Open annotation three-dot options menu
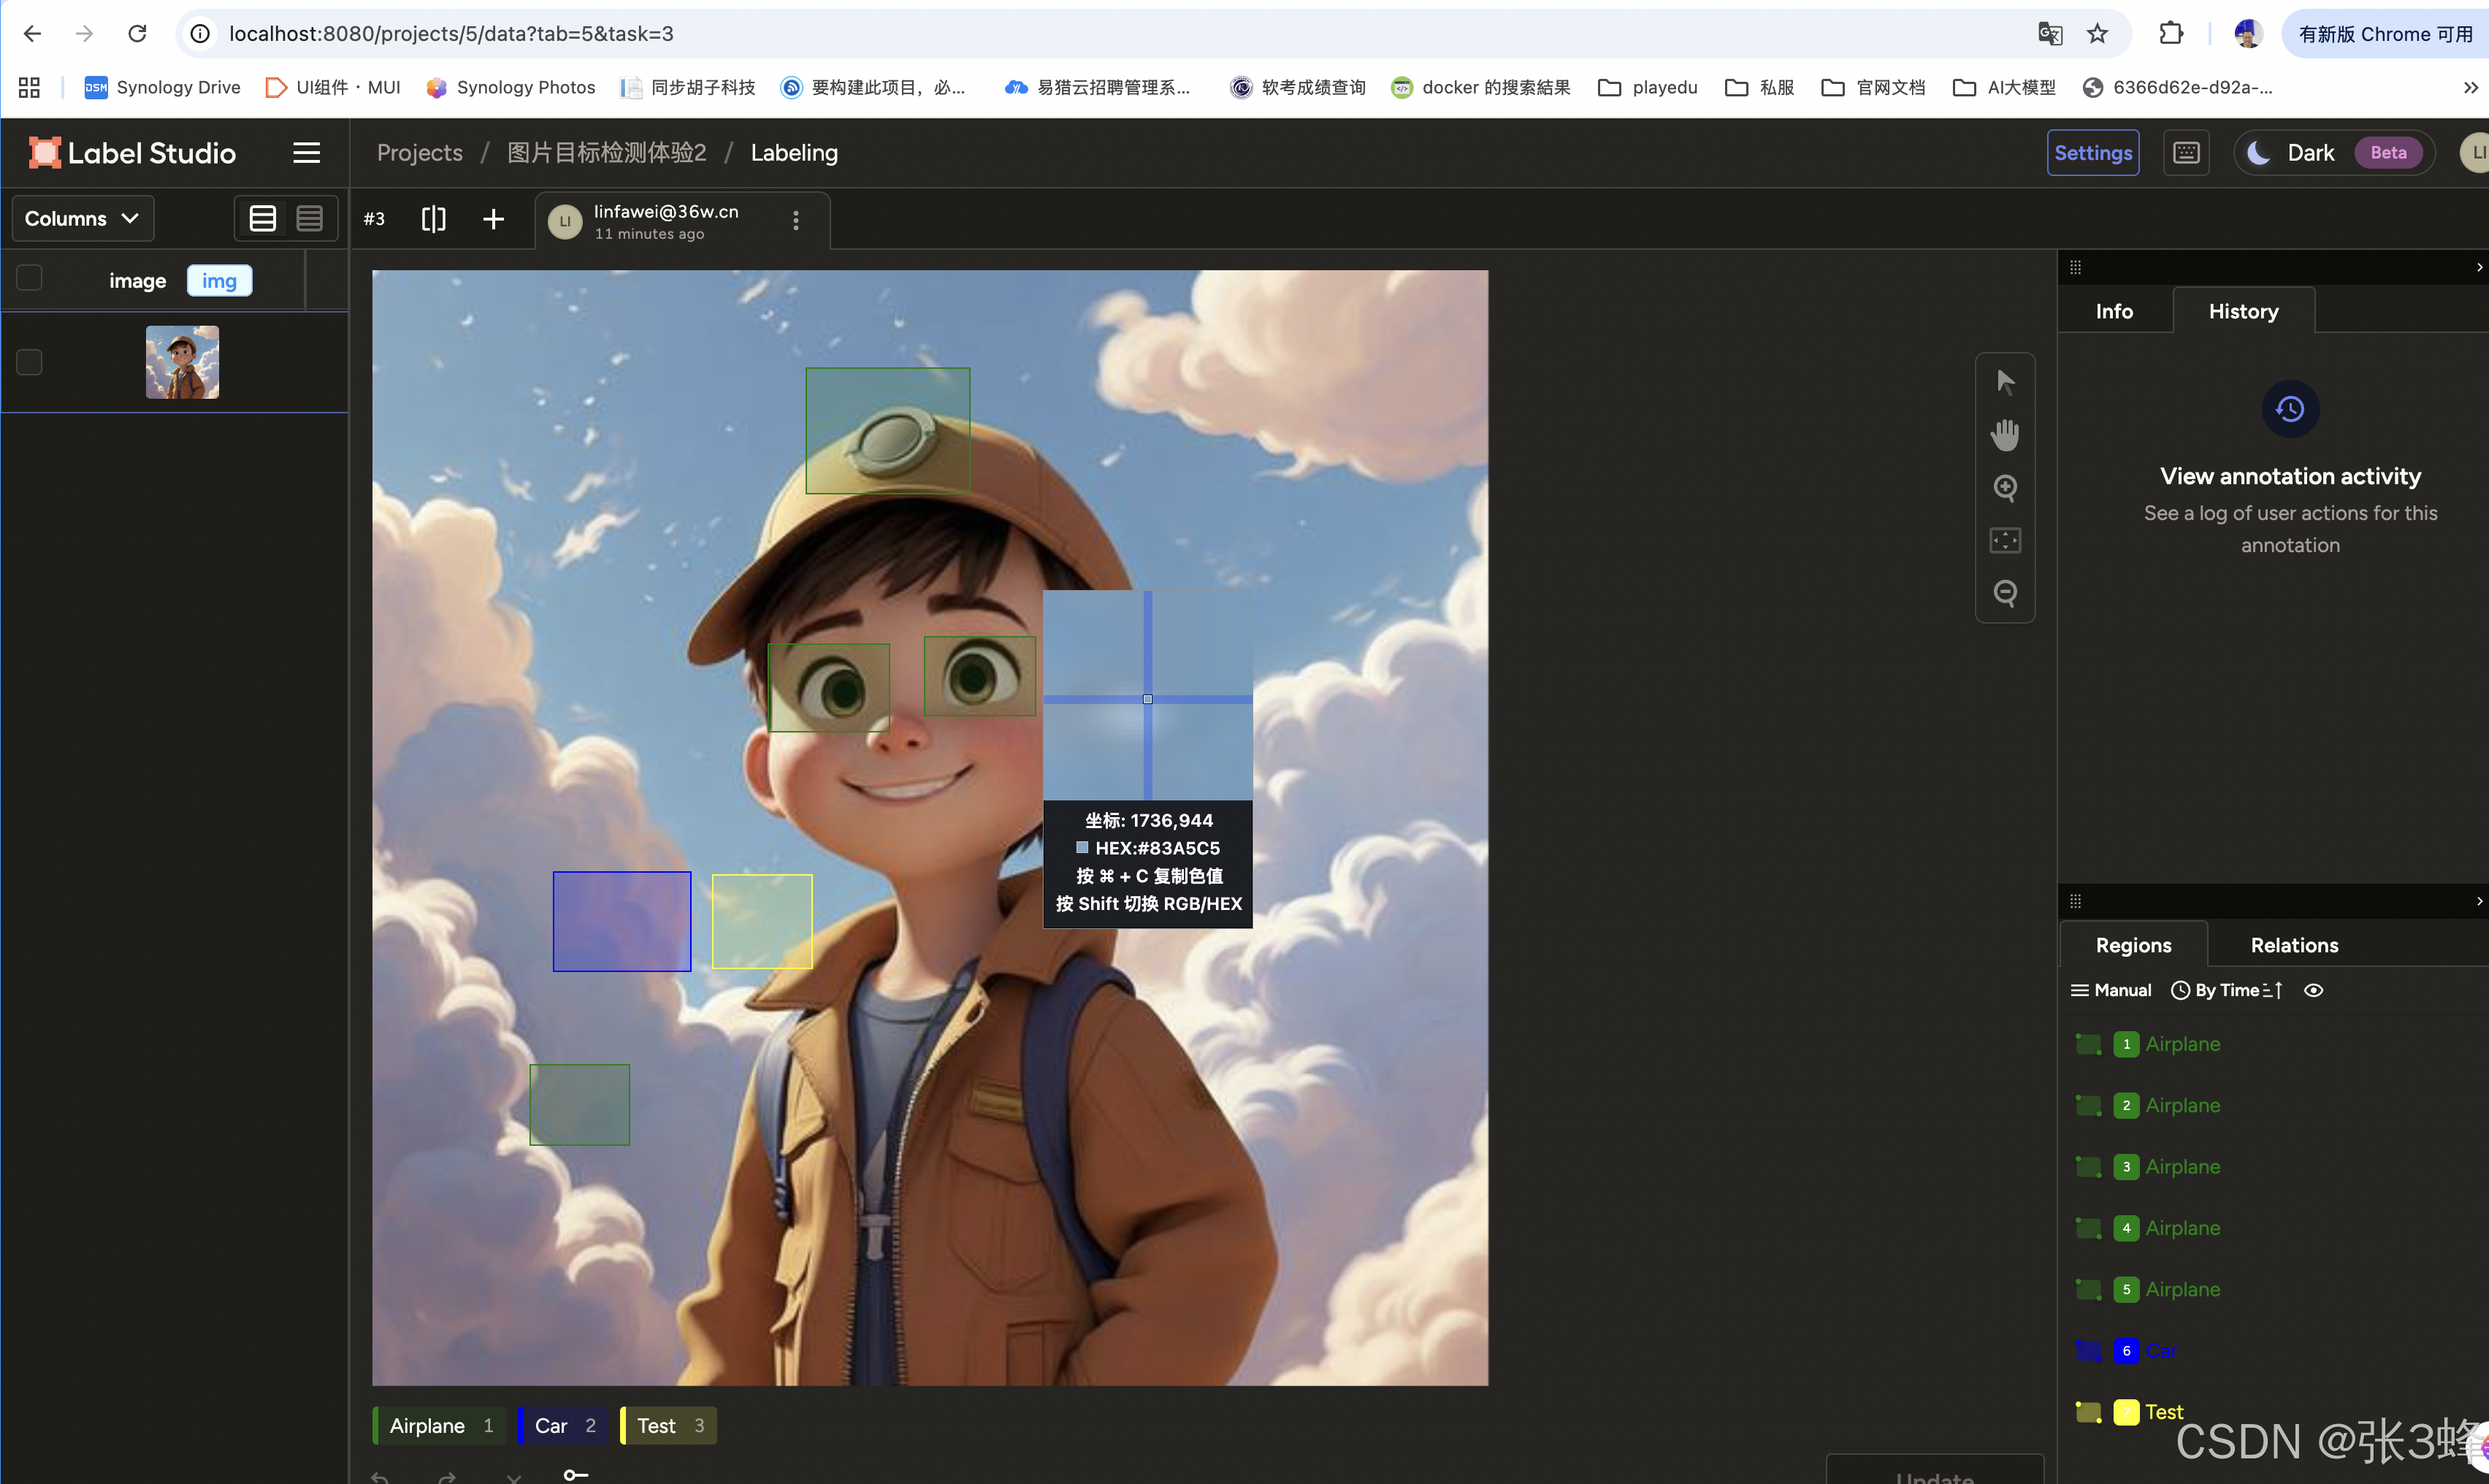2489x1484 pixels. [x=796, y=220]
